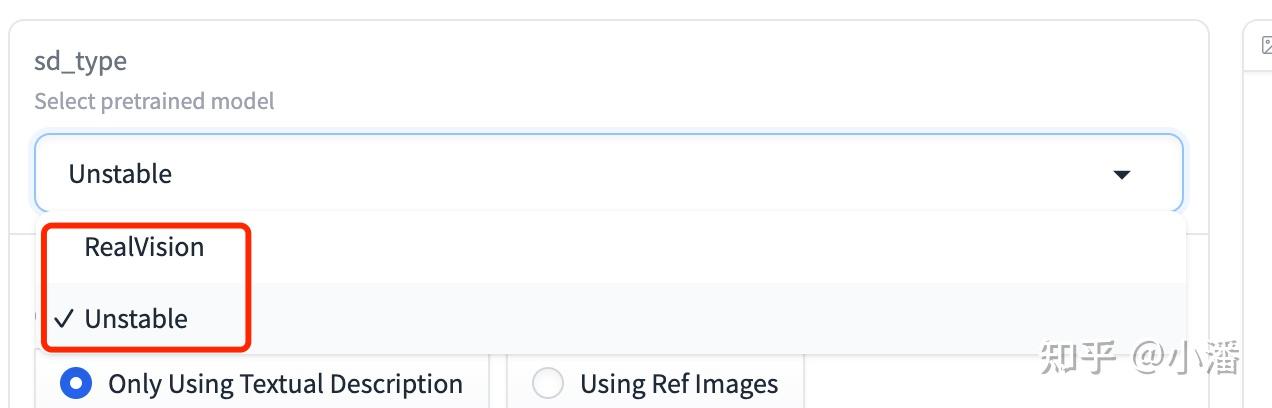This screenshot has height=408, width=1272.
Task: Collapse the sd_type list with the caret arrow
Action: click(1122, 175)
